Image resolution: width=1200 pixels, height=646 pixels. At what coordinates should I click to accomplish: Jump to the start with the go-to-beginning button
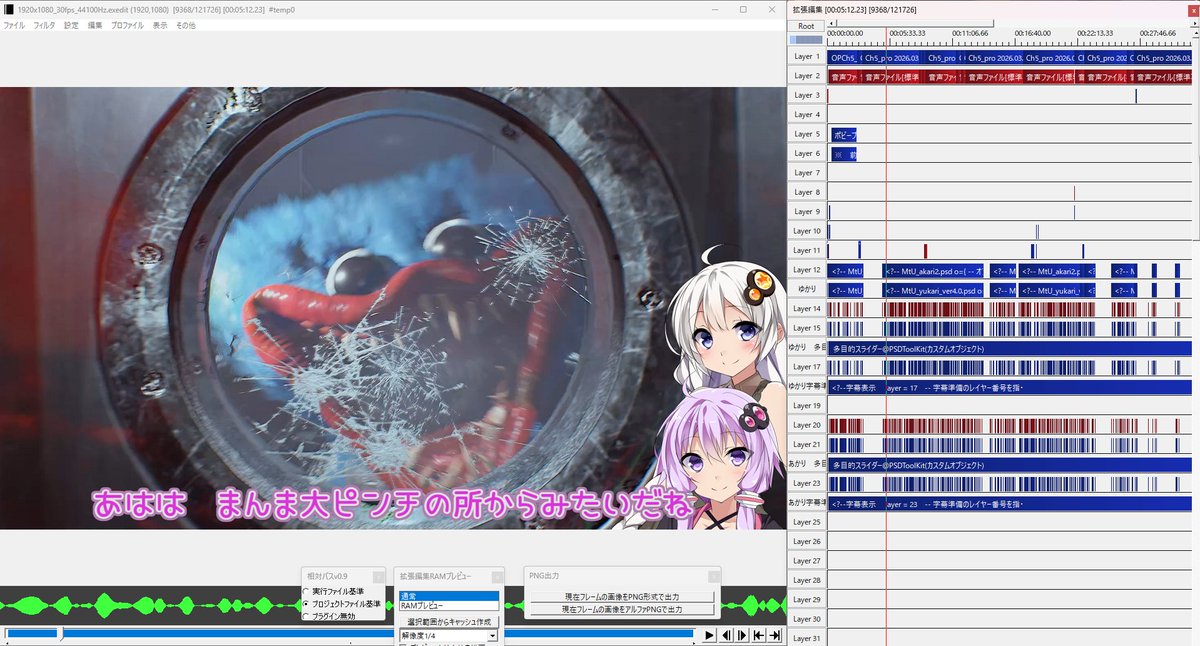click(x=758, y=635)
